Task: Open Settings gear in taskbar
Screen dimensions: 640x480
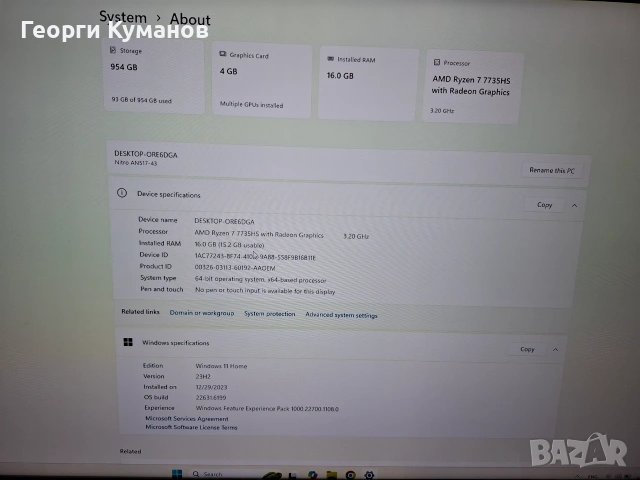Action: click(369, 475)
